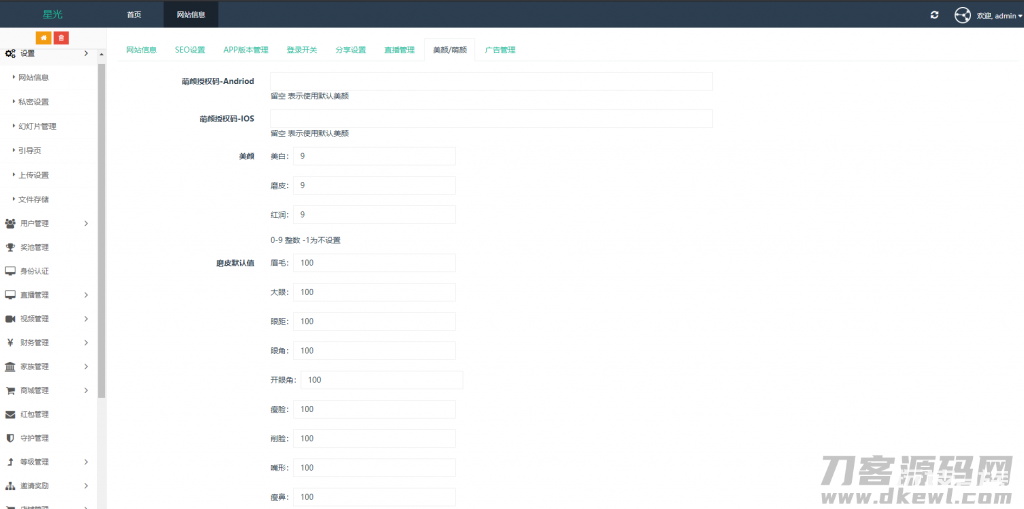Click the 嘴形 value field
This screenshot has height=509, width=1024.
coord(374,468)
